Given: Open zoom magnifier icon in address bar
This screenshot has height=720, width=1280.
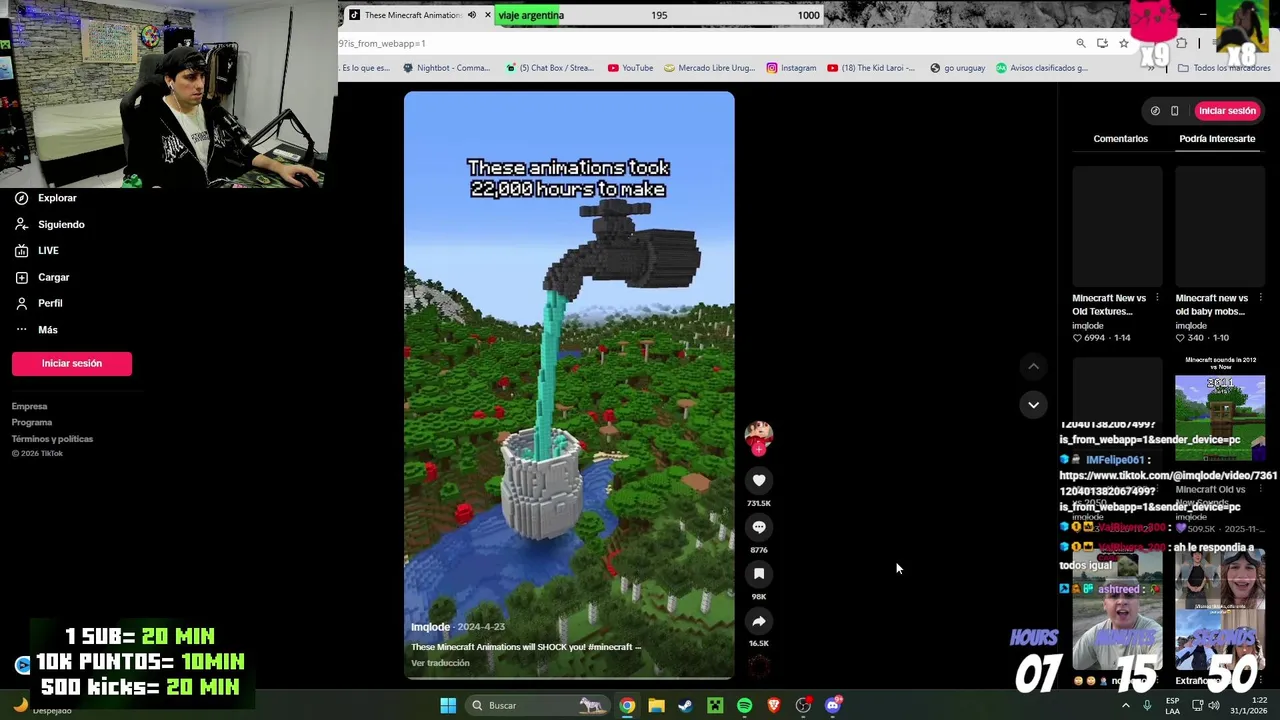Looking at the screenshot, I should 1081,43.
